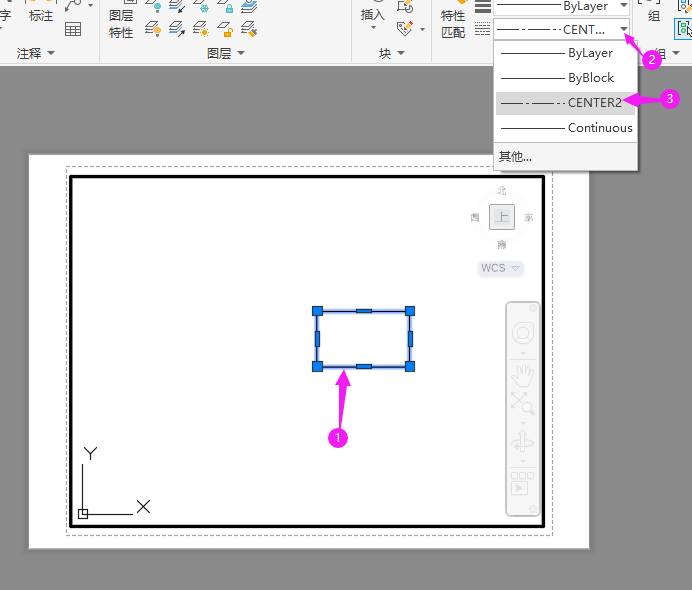Click the blue padlock lock layer icon
This screenshot has height=590, width=692.
pos(226,6)
